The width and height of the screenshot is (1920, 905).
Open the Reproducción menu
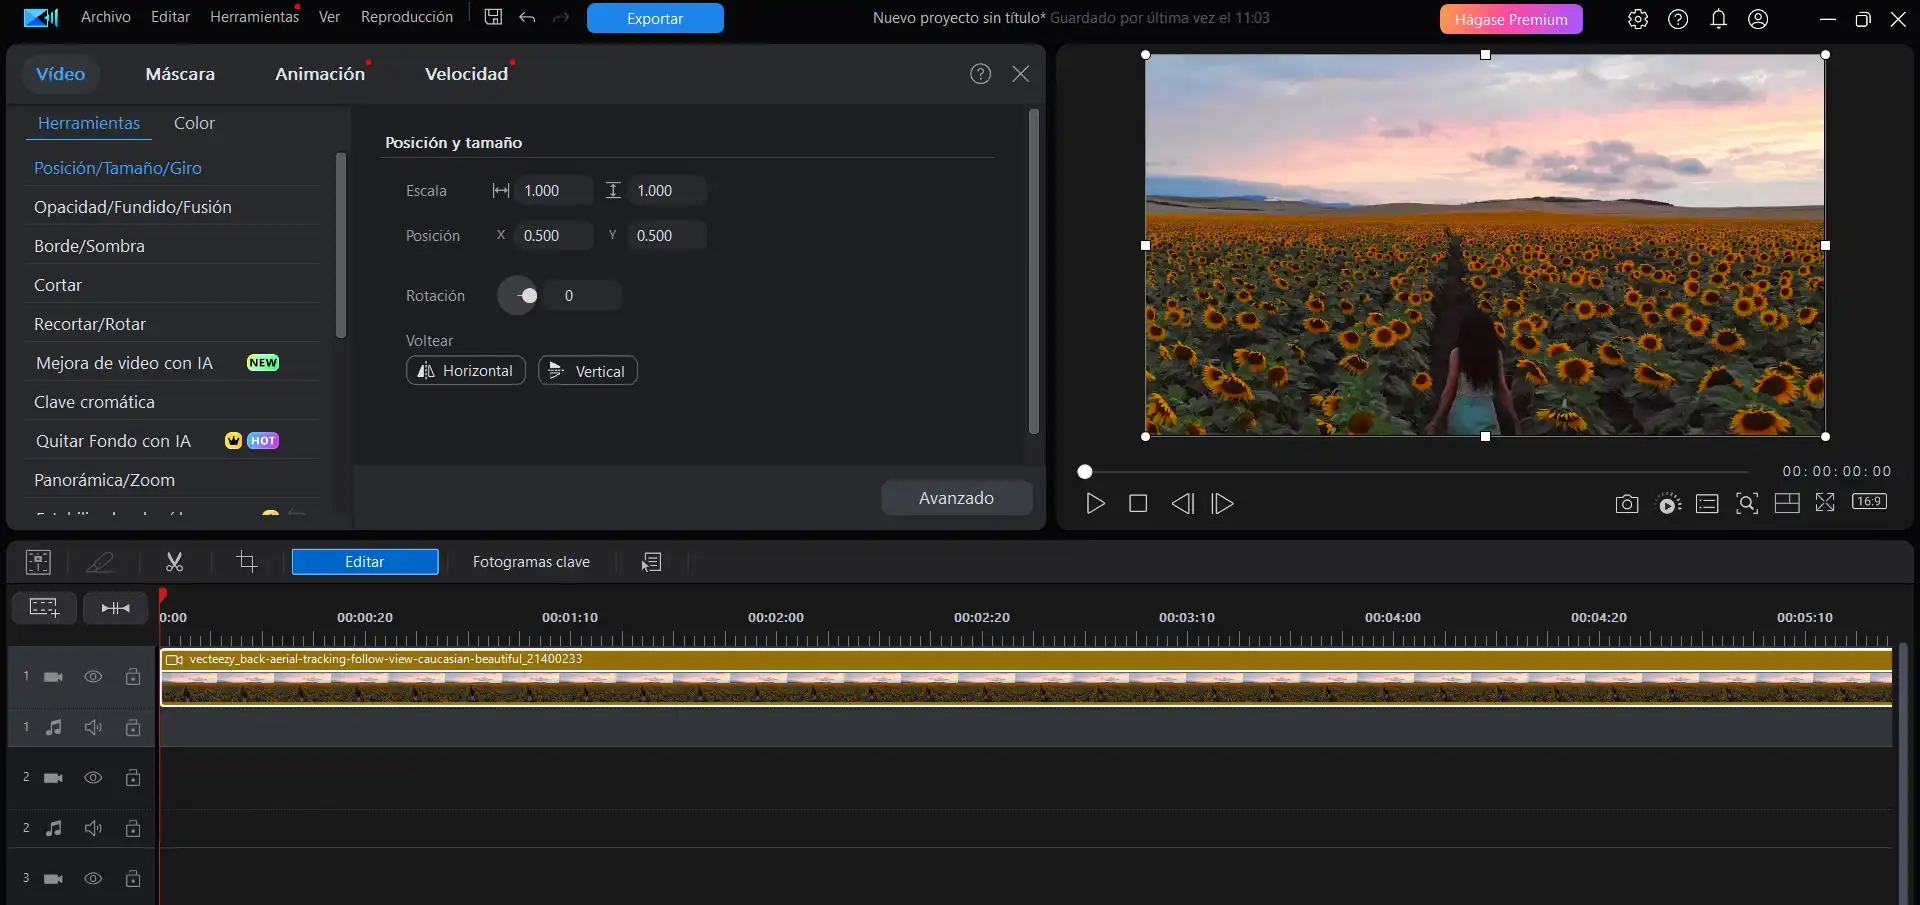pos(406,16)
